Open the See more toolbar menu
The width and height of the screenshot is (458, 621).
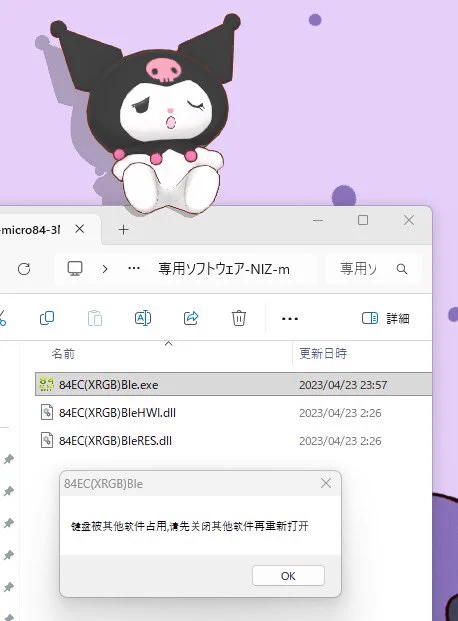coord(290,318)
